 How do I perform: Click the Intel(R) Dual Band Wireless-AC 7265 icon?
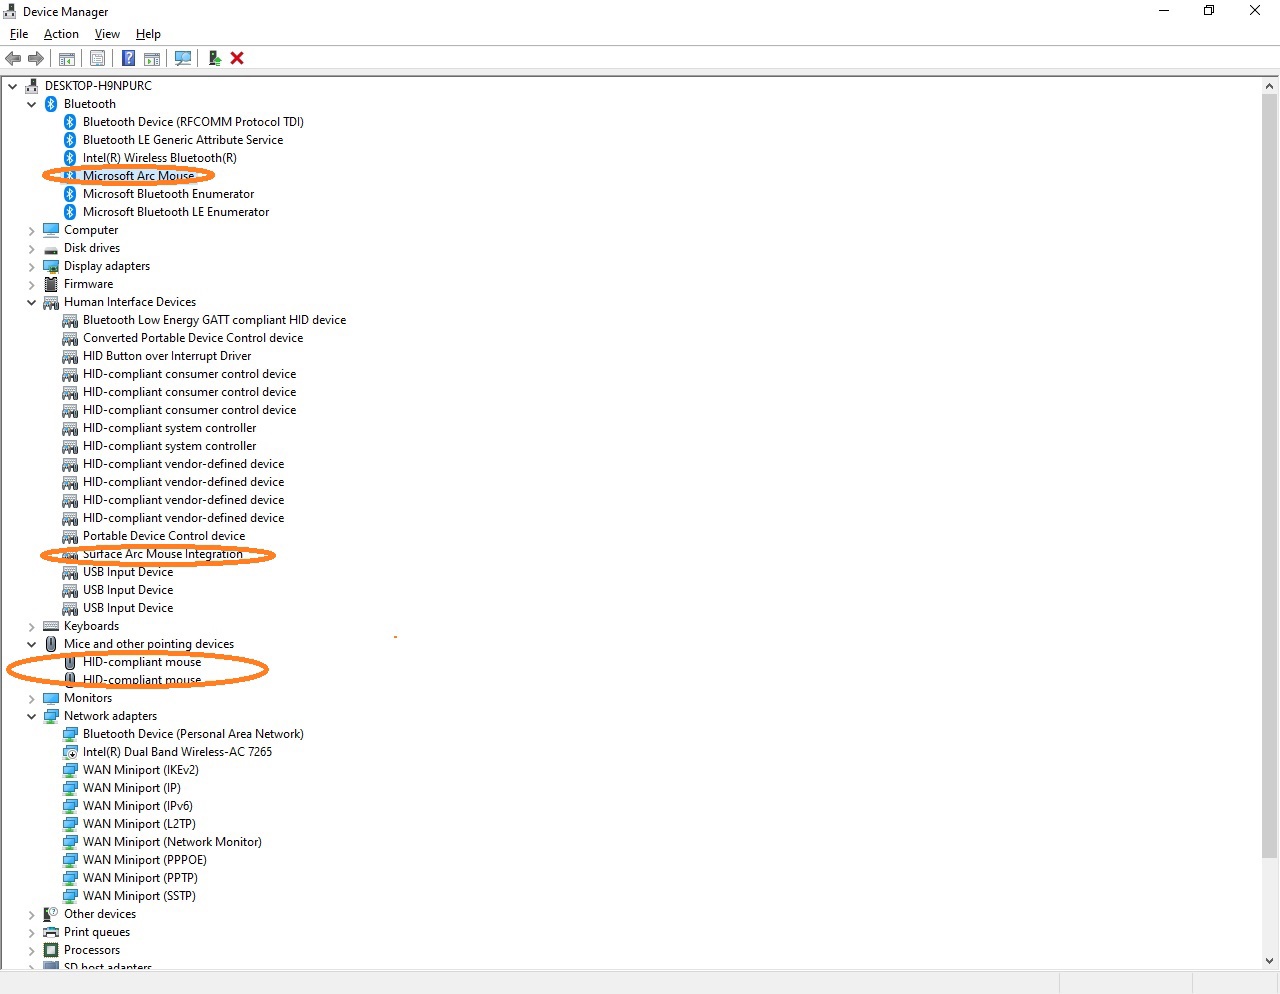[x=70, y=752]
